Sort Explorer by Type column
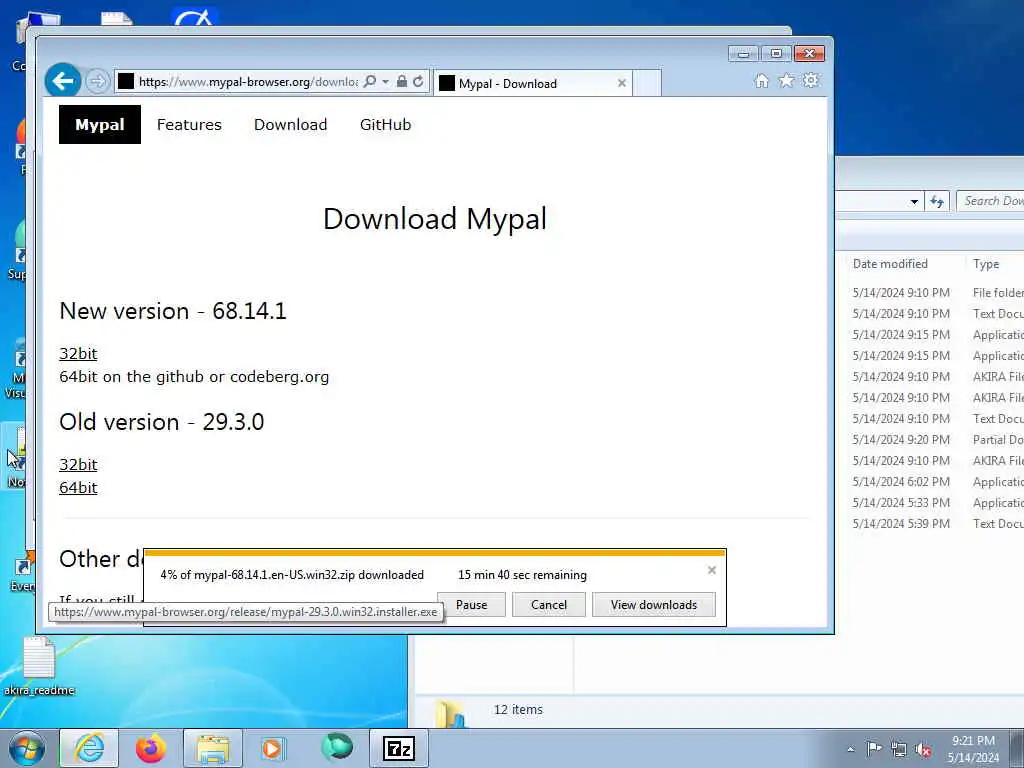 pos(986,264)
